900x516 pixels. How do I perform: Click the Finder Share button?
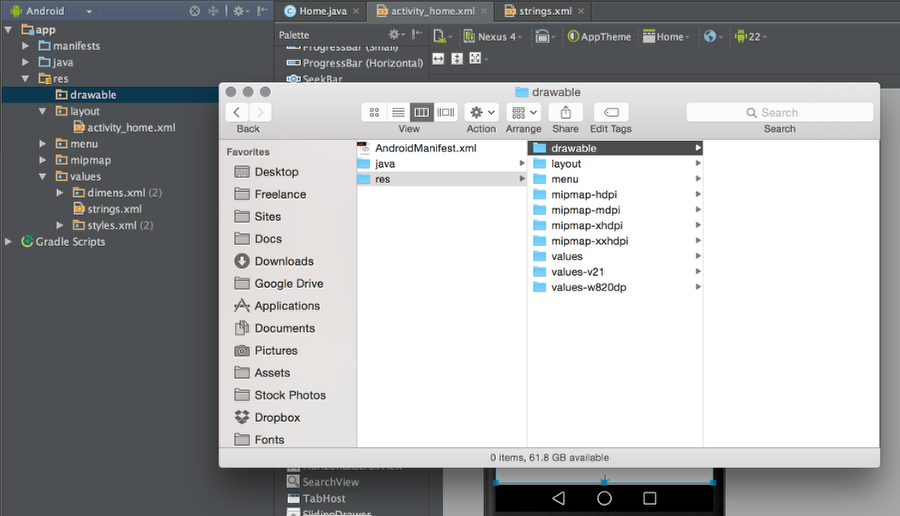565,112
